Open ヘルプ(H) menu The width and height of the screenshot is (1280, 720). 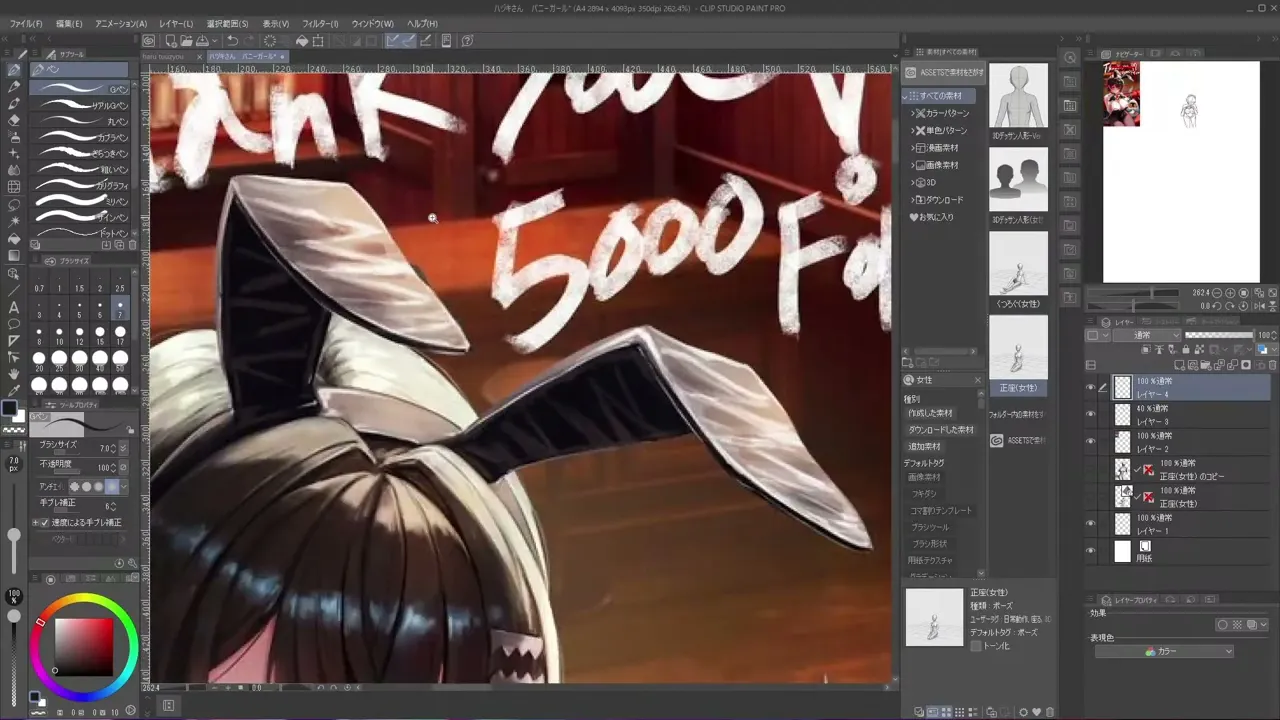(x=422, y=23)
